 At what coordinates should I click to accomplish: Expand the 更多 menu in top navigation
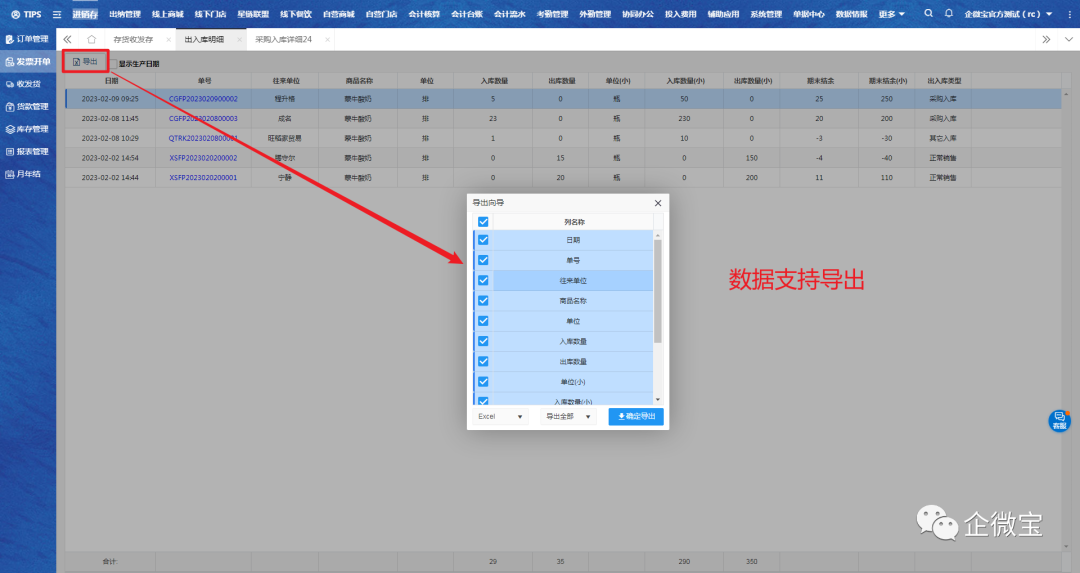[x=891, y=14]
